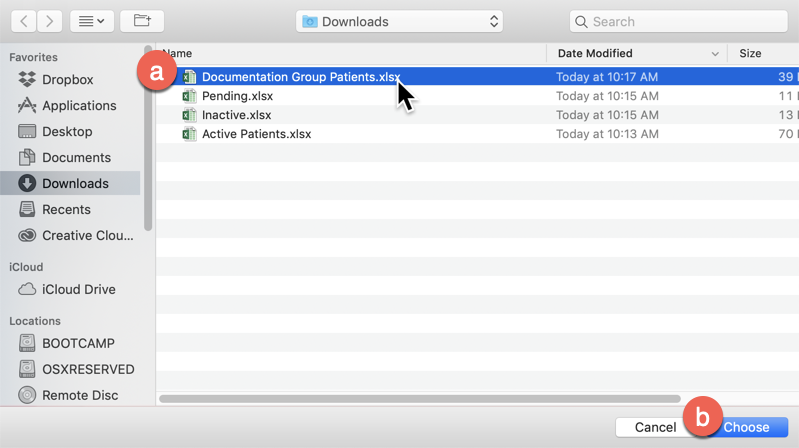
Task: Click the Desktop sidebar icon
Action: tap(27, 131)
